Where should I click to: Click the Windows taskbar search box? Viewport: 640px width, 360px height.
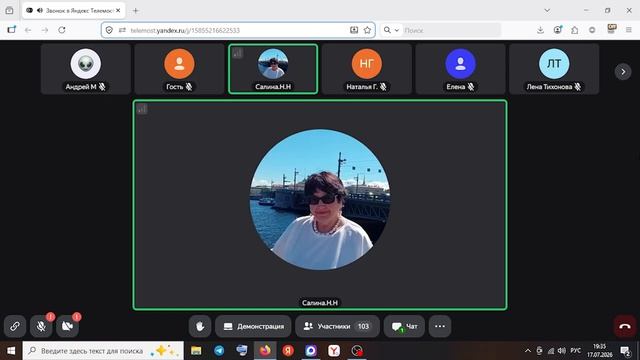pos(103,351)
